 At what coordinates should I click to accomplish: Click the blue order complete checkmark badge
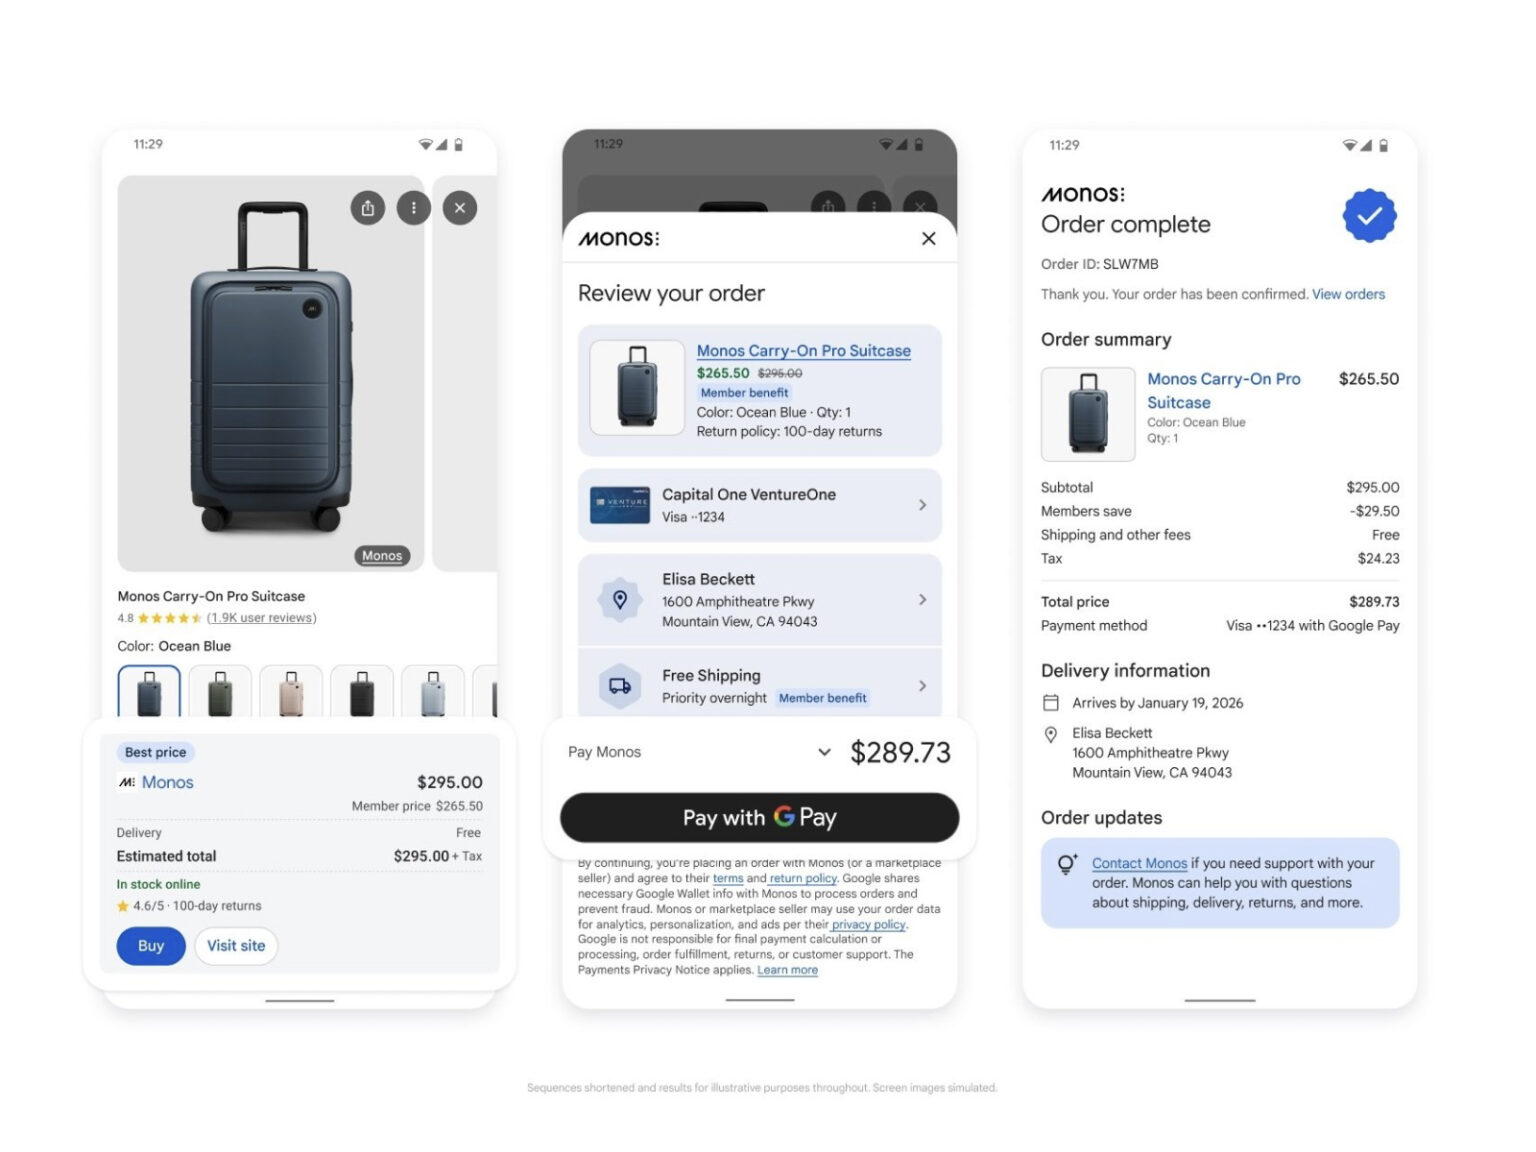[x=1369, y=216]
